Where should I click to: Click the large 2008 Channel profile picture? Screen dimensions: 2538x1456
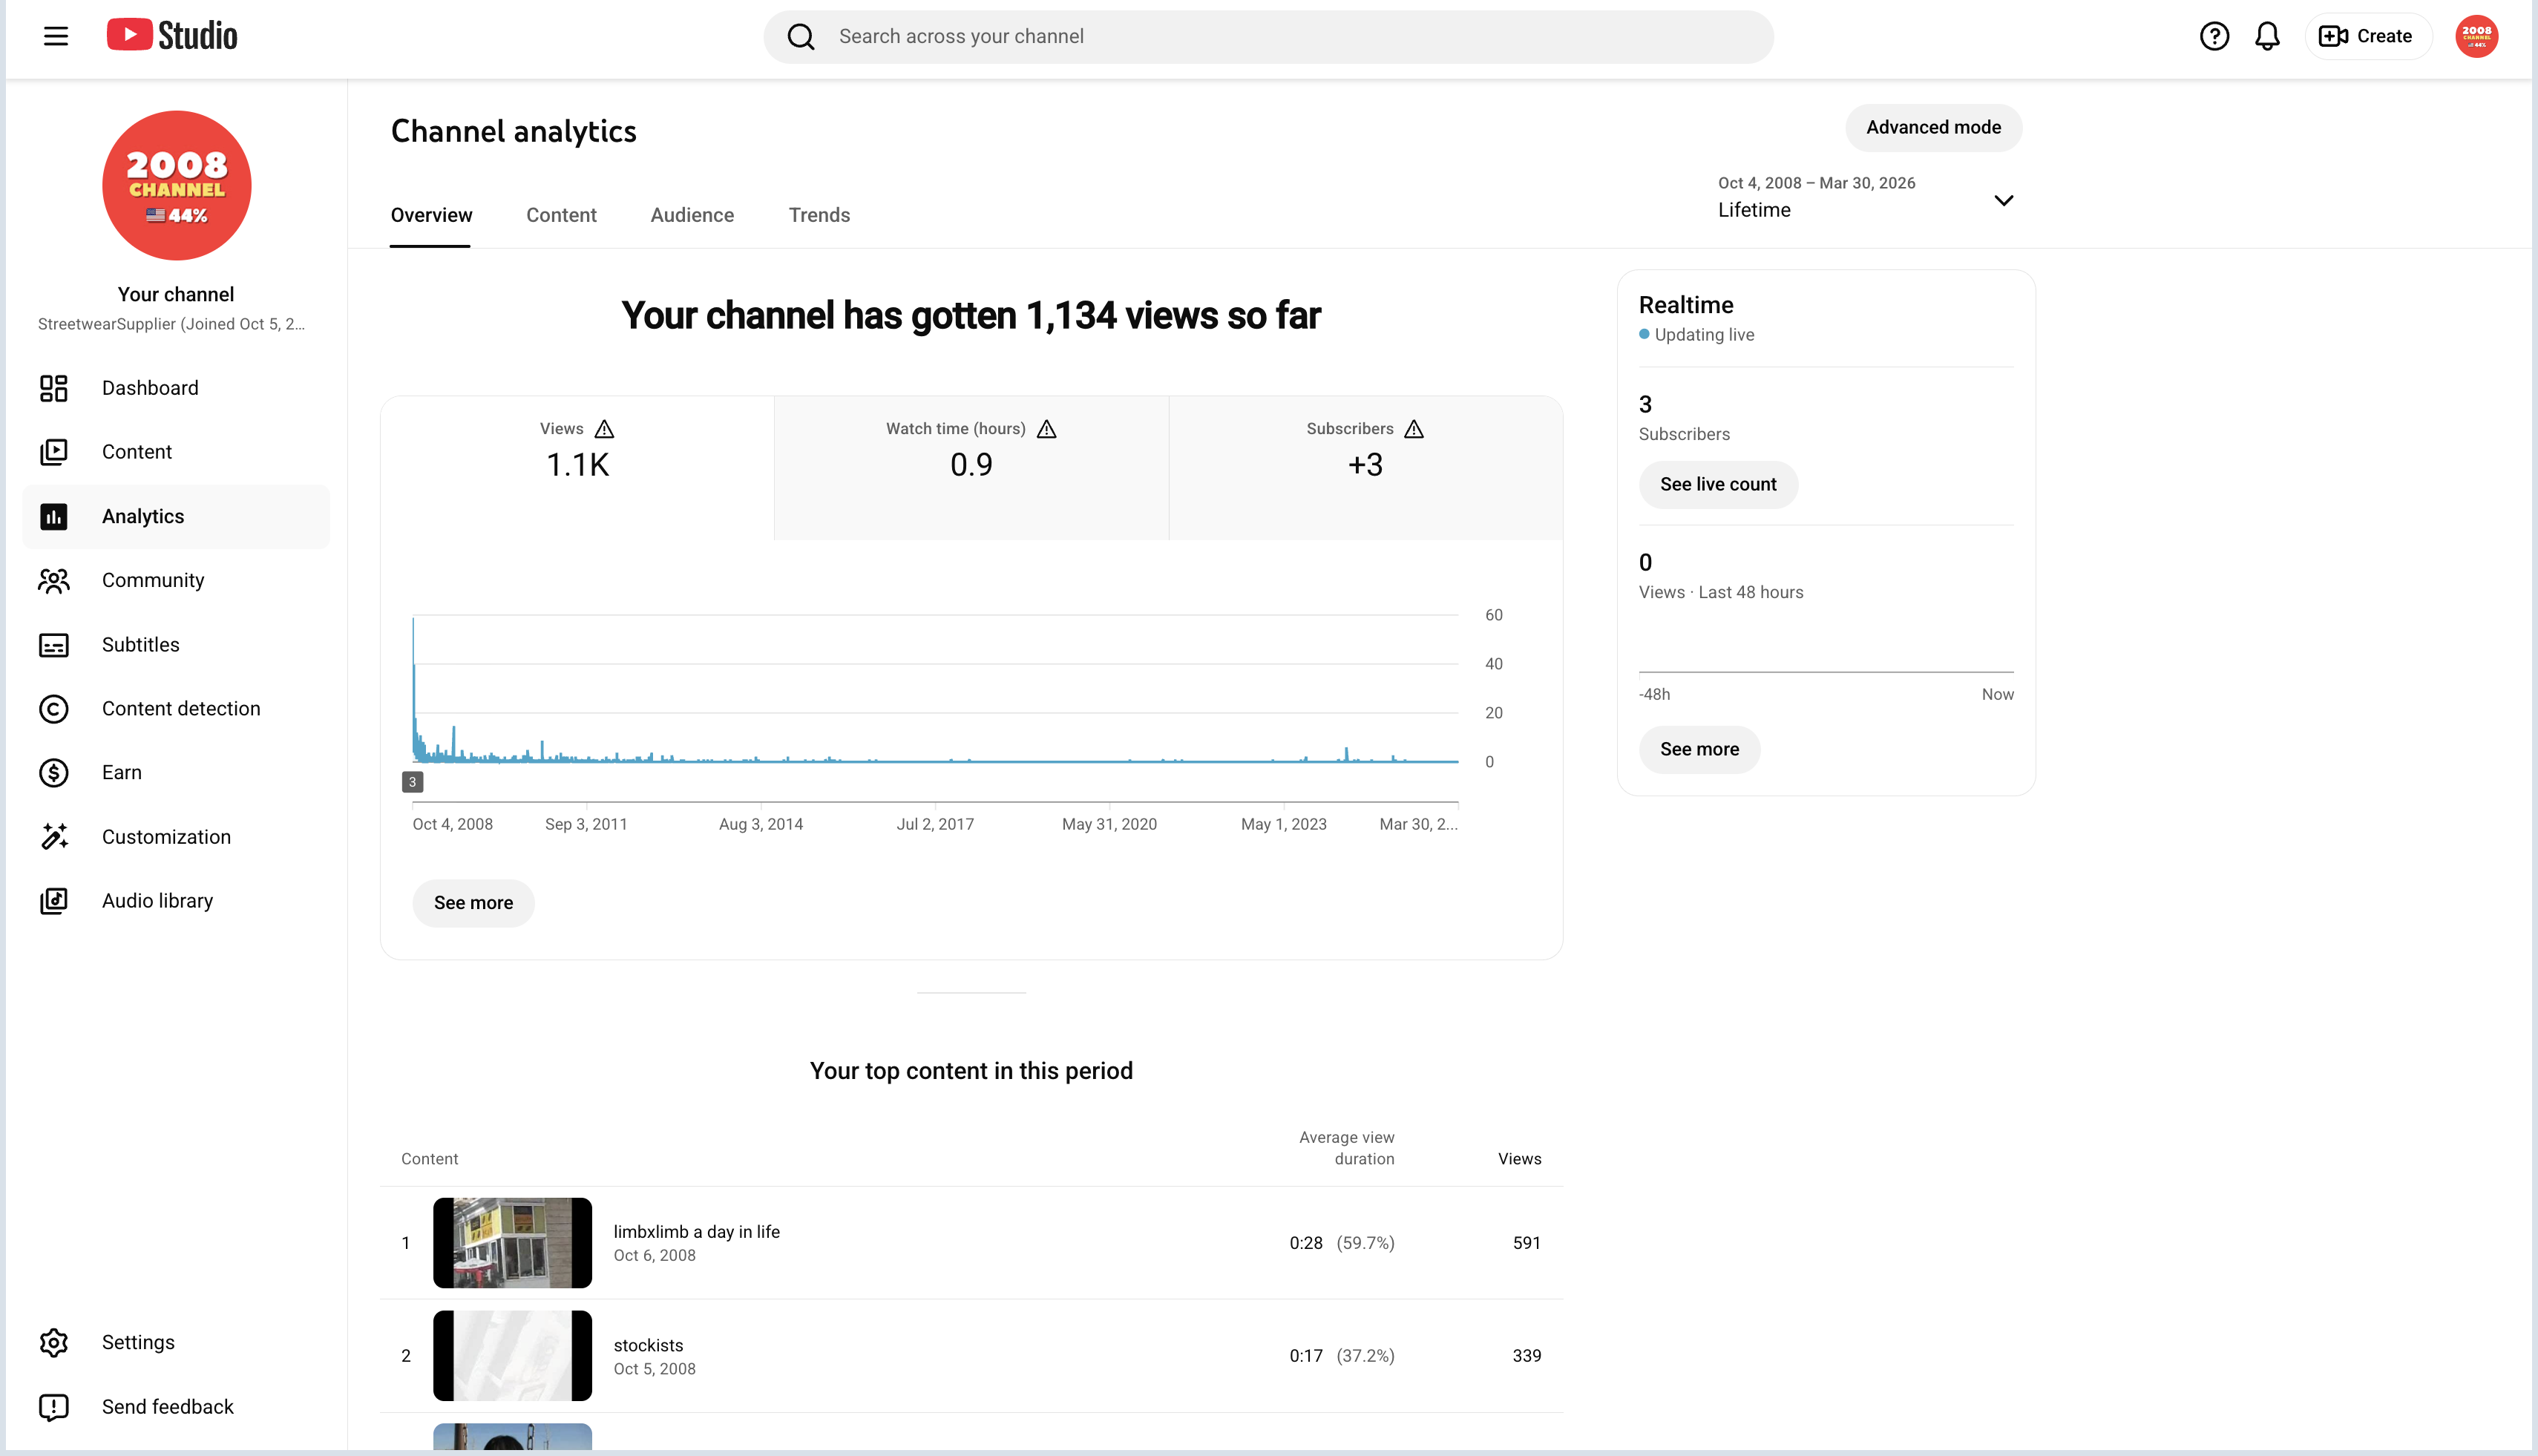177,185
